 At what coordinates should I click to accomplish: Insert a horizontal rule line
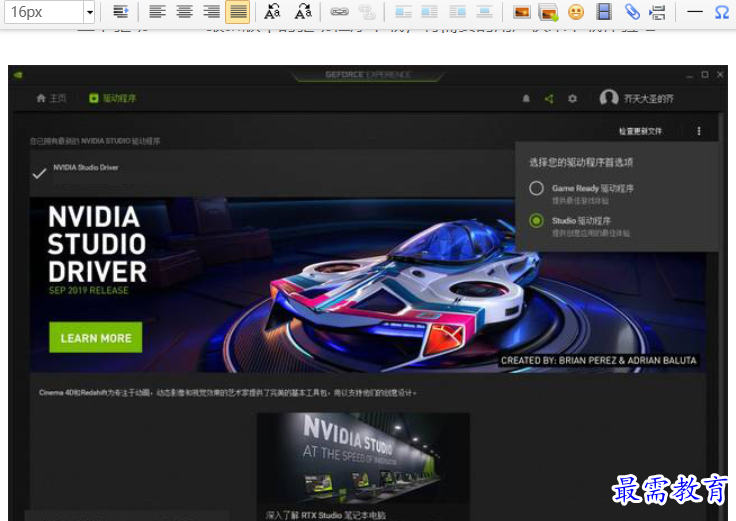[694, 12]
